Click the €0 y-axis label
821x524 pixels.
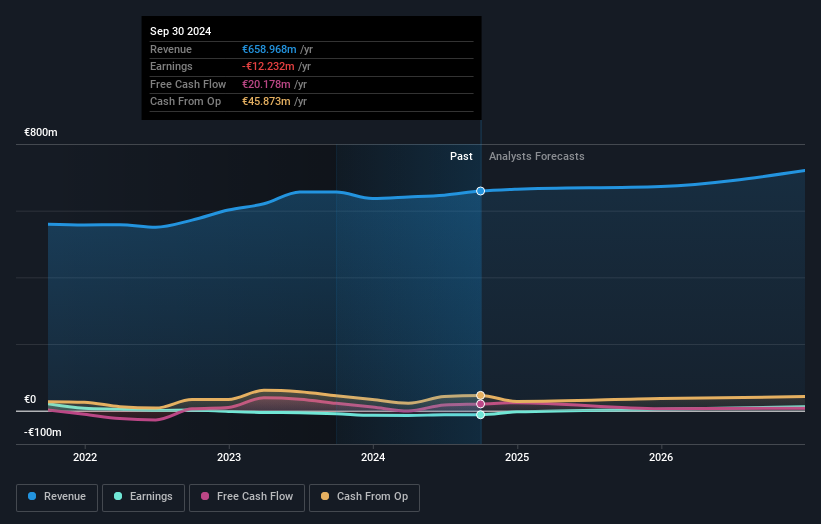click(30, 399)
